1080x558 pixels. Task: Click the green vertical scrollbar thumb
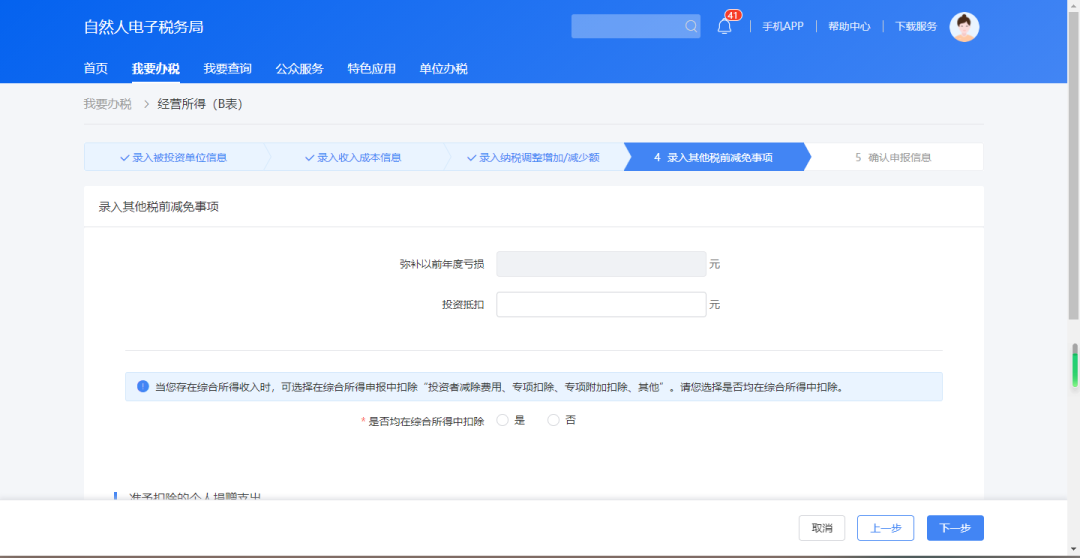click(x=1075, y=367)
